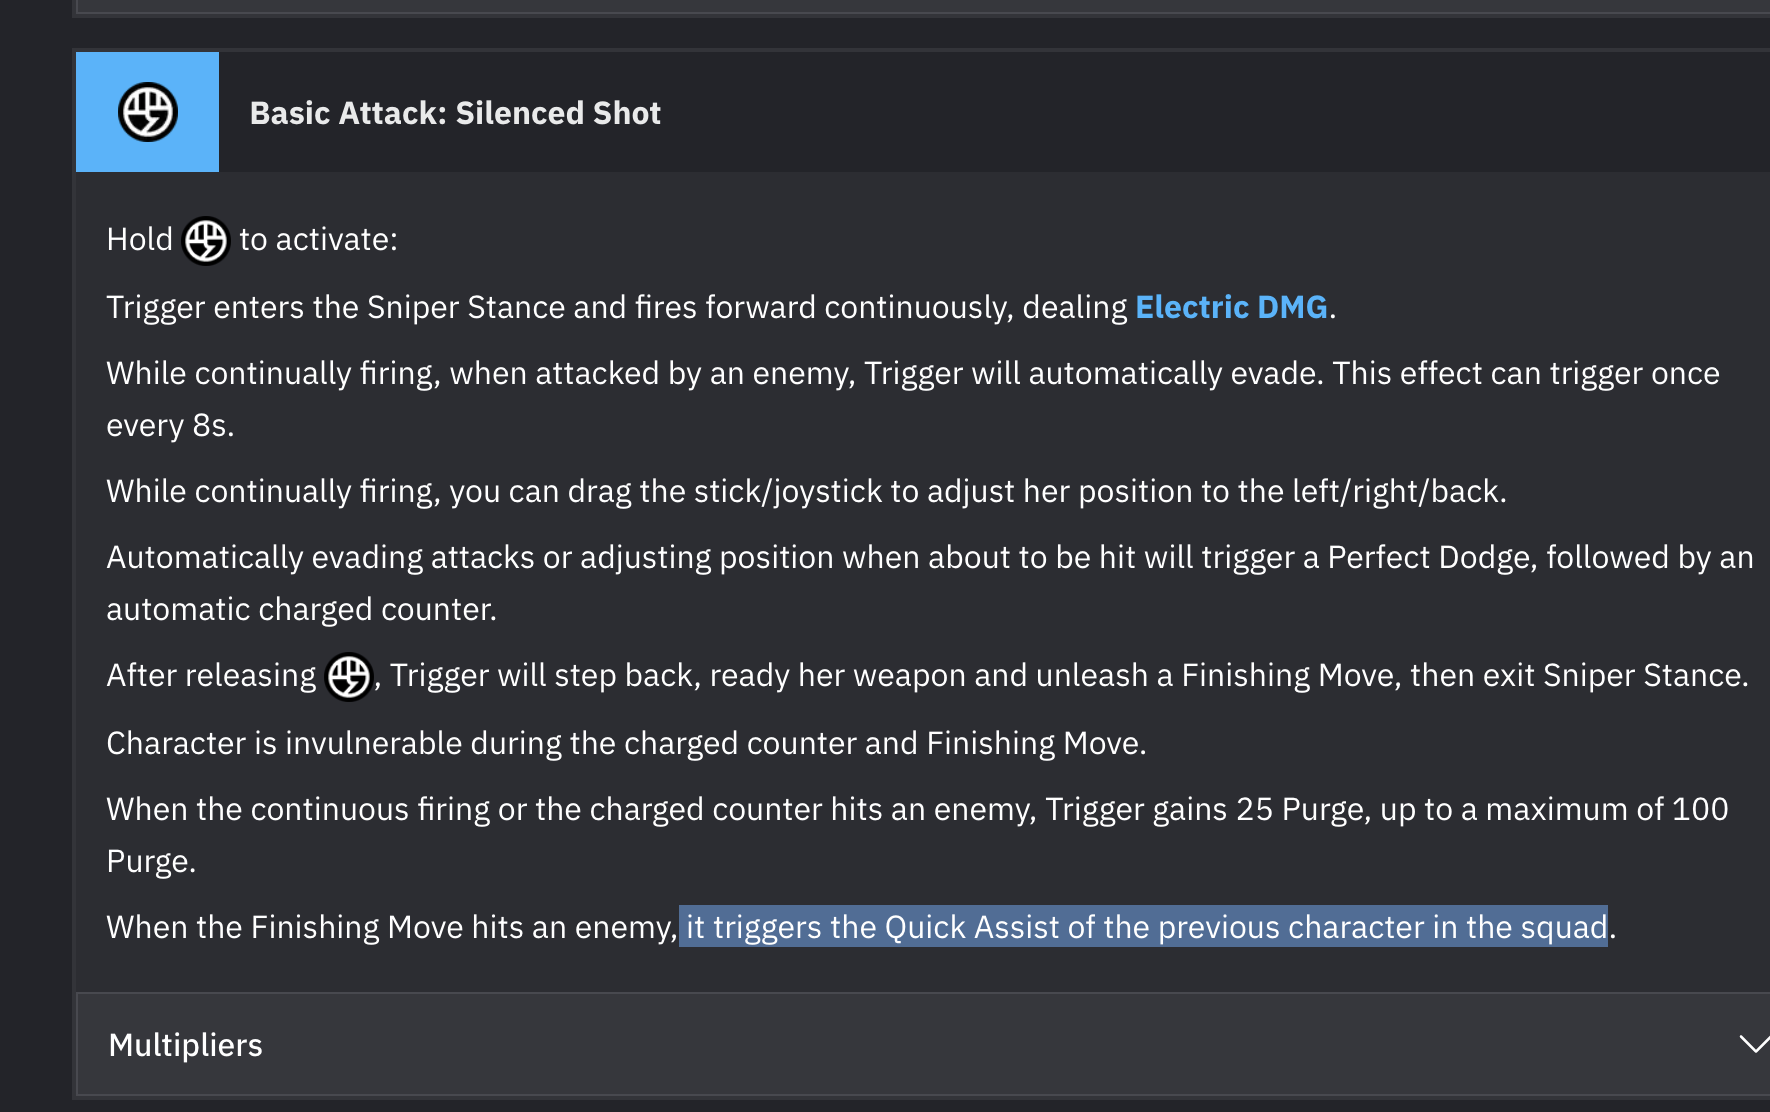Click the Basic Attack icon in the blue tile
Image resolution: width=1770 pixels, height=1112 pixels.
pyautogui.click(x=148, y=112)
